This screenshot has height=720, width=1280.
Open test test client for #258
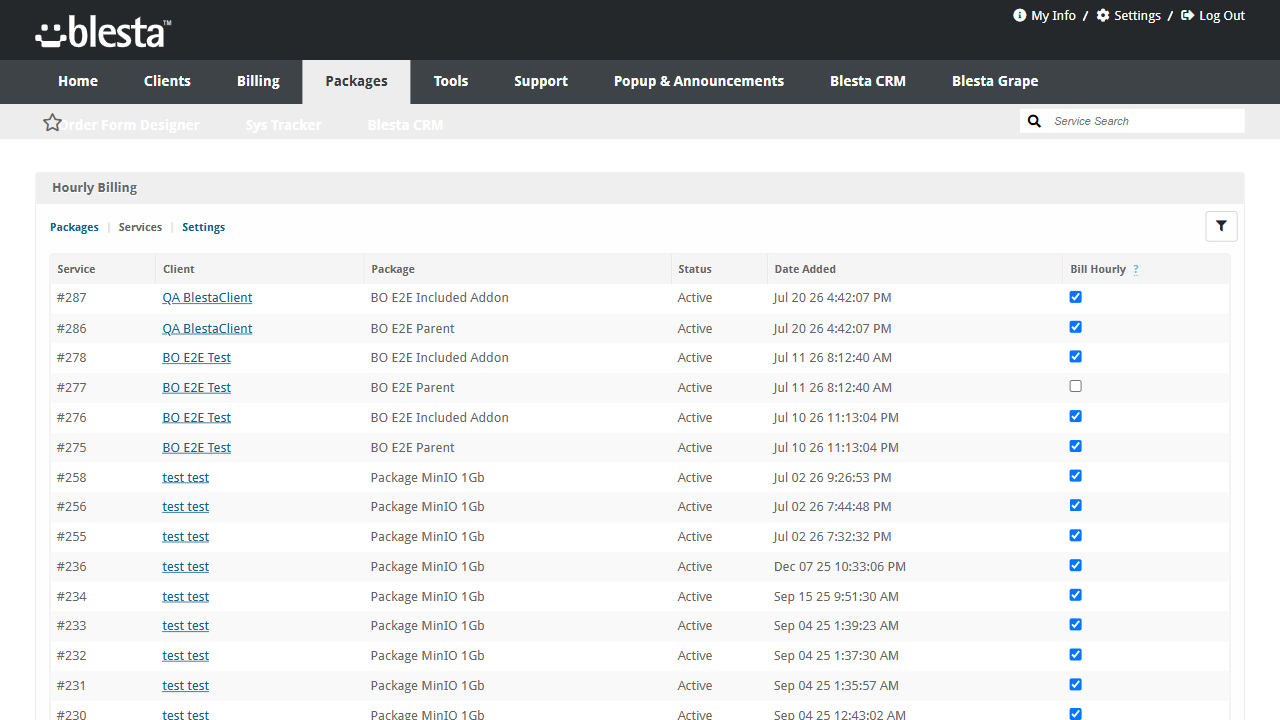pyautogui.click(x=185, y=477)
